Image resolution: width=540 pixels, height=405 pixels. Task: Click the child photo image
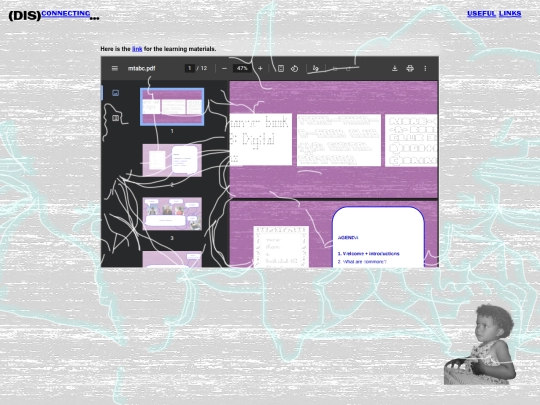480,344
